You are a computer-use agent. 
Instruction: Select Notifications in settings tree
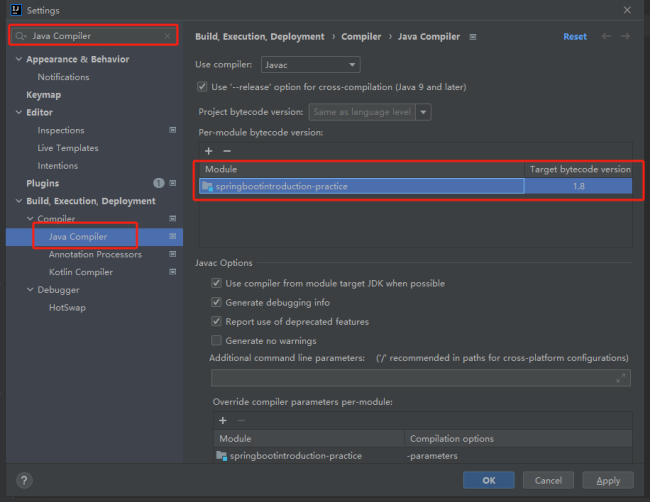(x=63, y=77)
